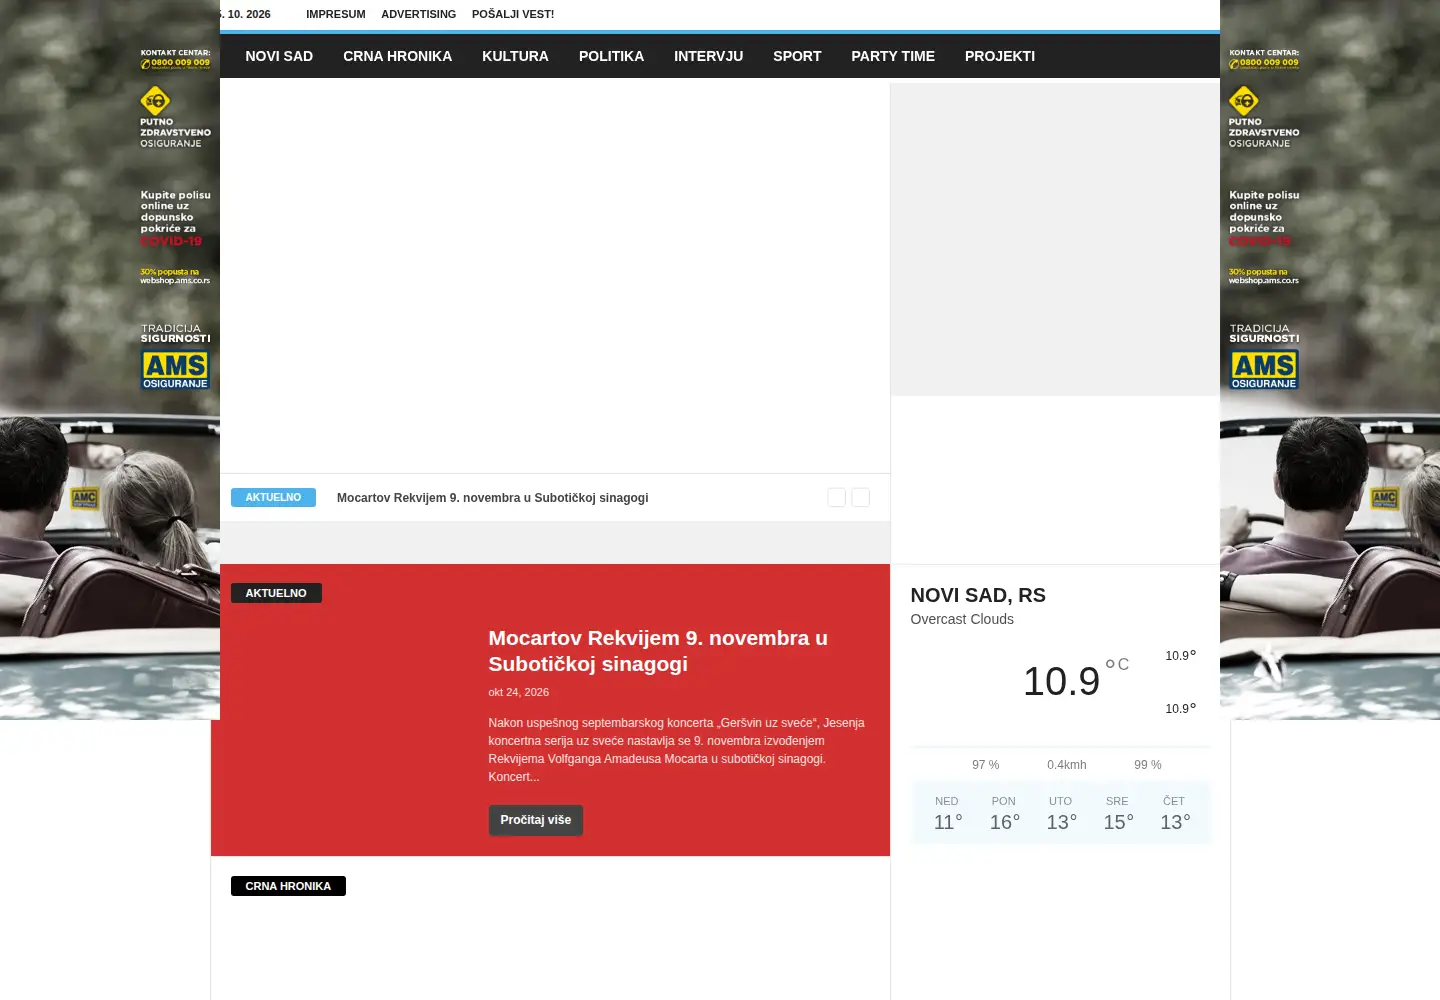Click the Pošalji vest! link
The image size is (1440, 1000).
[x=513, y=14]
